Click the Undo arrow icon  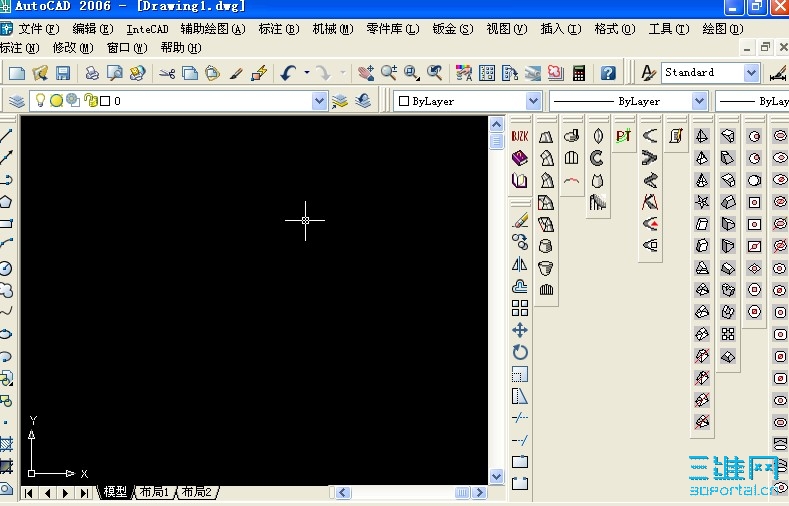pyautogui.click(x=288, y=73)
